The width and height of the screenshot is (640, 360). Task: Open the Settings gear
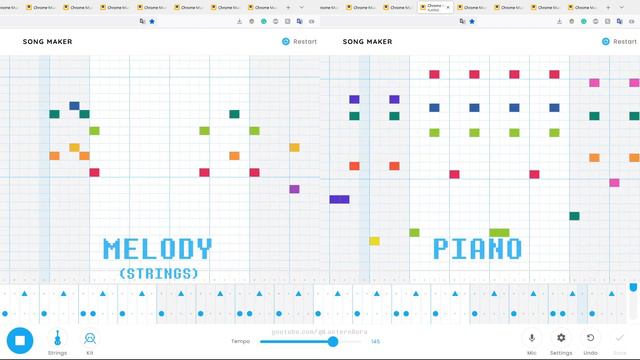[561, 342]
